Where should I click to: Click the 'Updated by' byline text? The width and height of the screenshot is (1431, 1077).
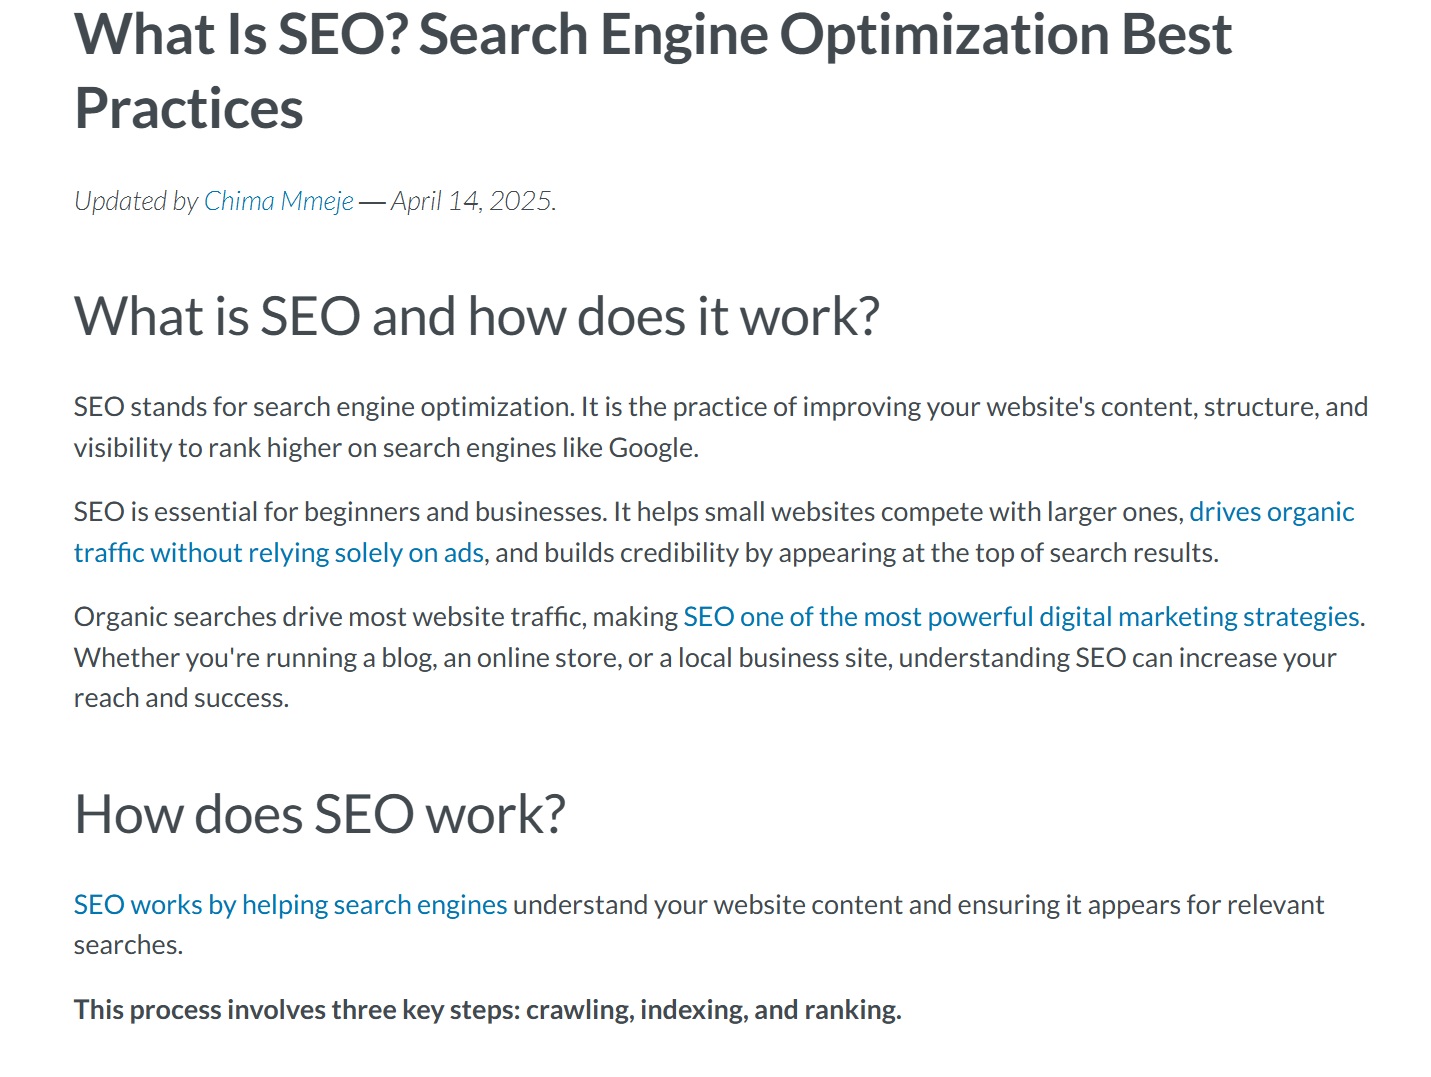point(135,201)
